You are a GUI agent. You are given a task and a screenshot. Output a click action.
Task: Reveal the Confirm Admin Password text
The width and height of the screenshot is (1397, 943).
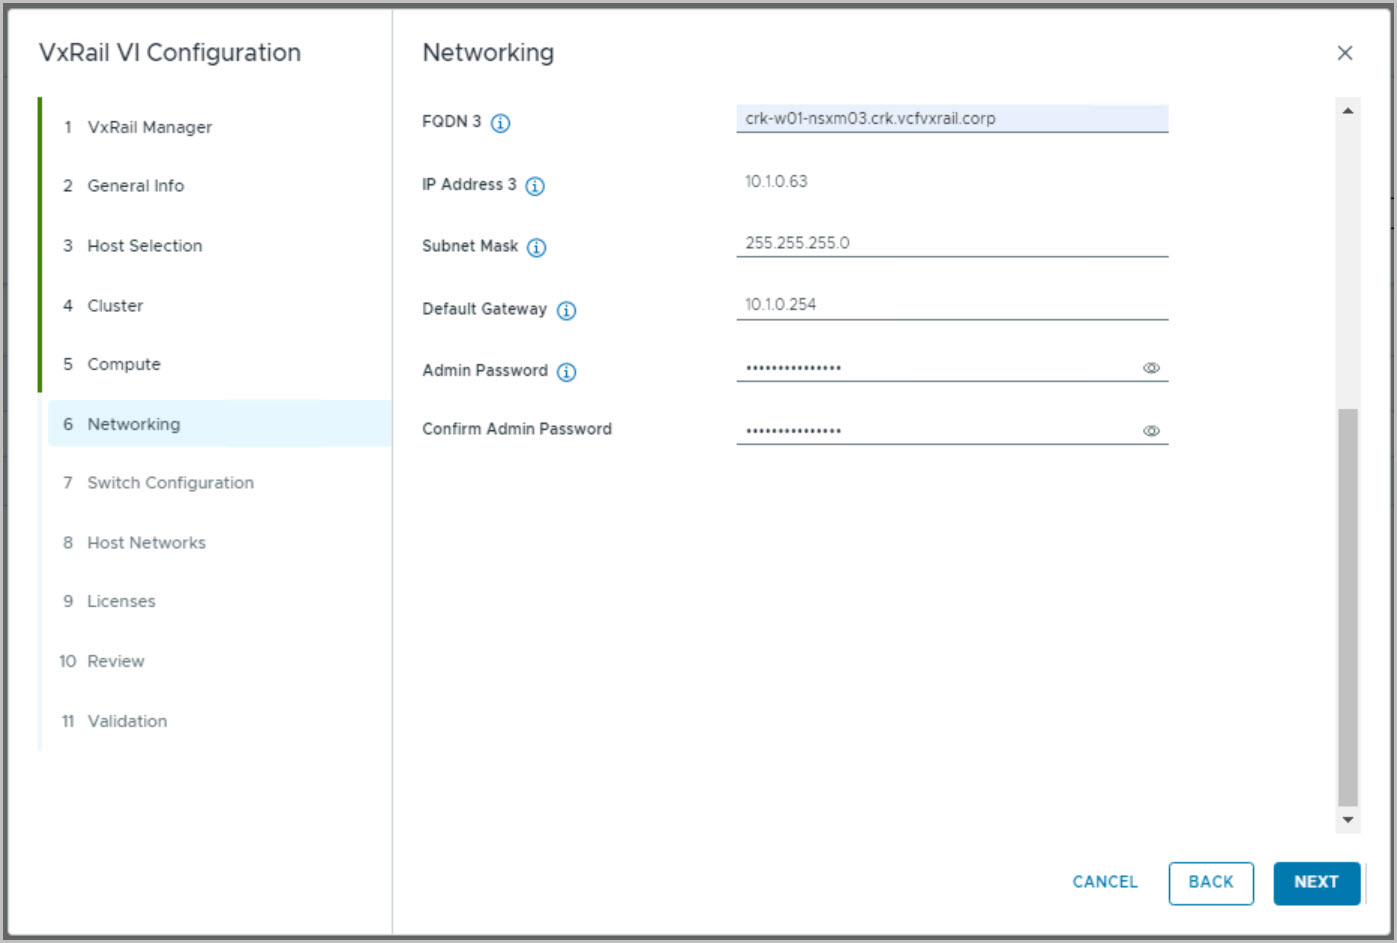coord(1151,431)
